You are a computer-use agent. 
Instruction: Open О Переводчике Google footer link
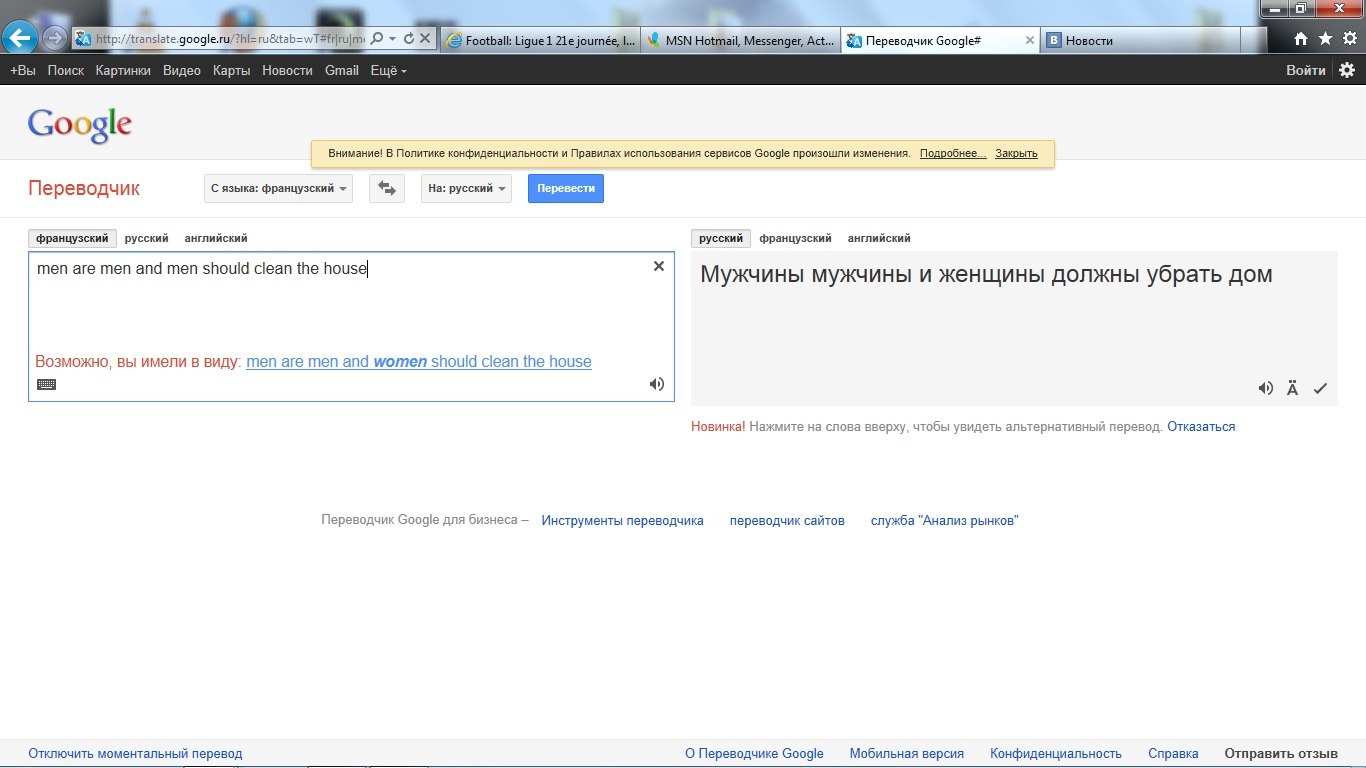pyautogui.click(x=754, y=754)
